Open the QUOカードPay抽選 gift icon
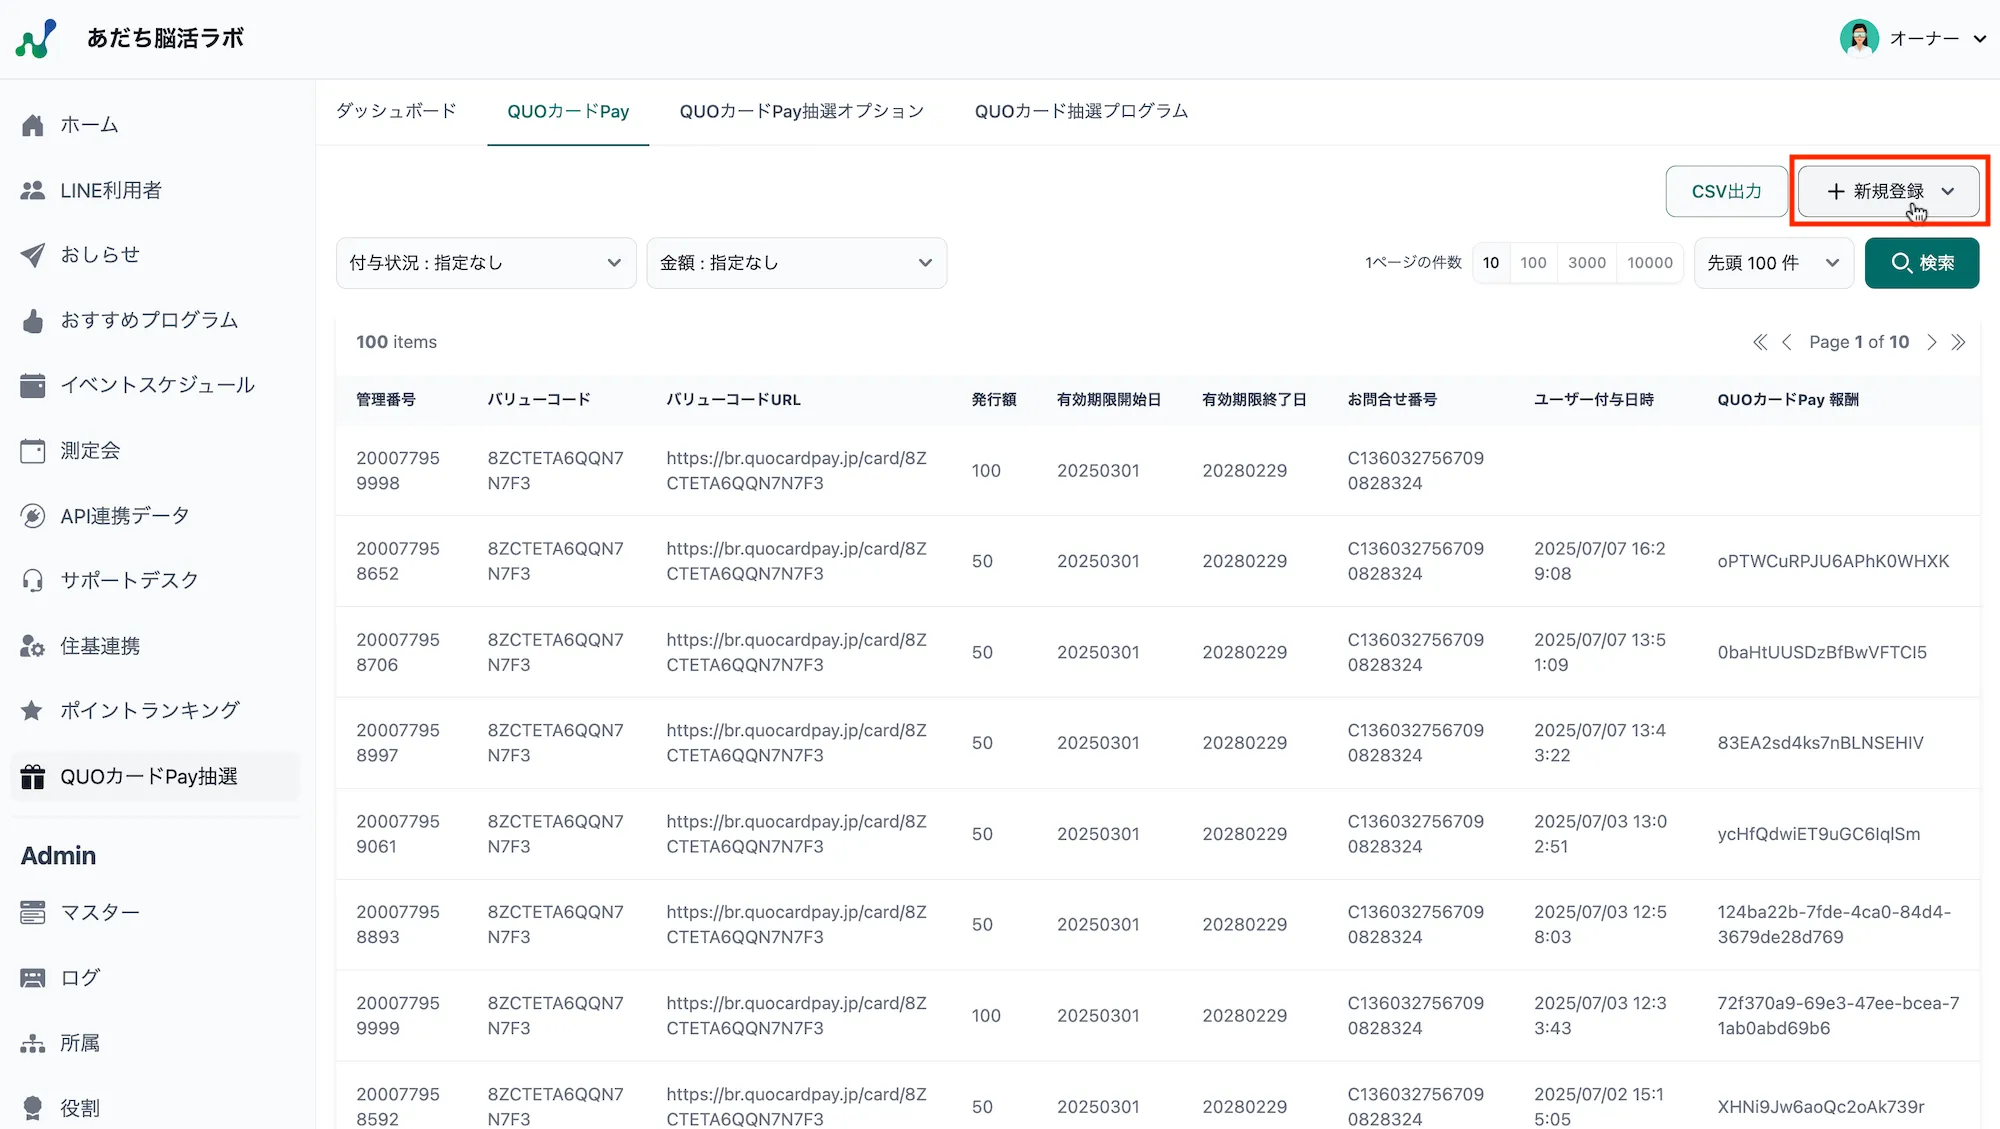The width and height of the screenshot is (2000, 1129). tap(33, 776)
